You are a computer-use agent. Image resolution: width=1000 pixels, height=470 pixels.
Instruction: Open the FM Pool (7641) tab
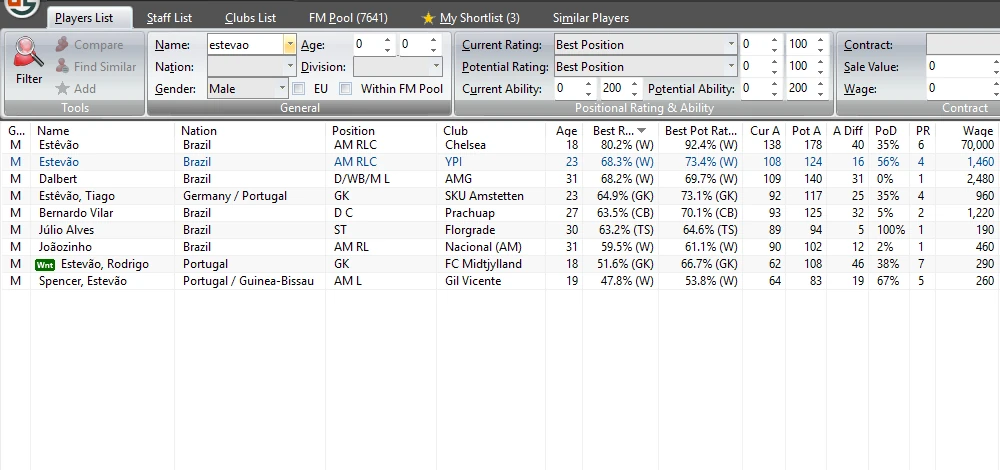[348, 18]
